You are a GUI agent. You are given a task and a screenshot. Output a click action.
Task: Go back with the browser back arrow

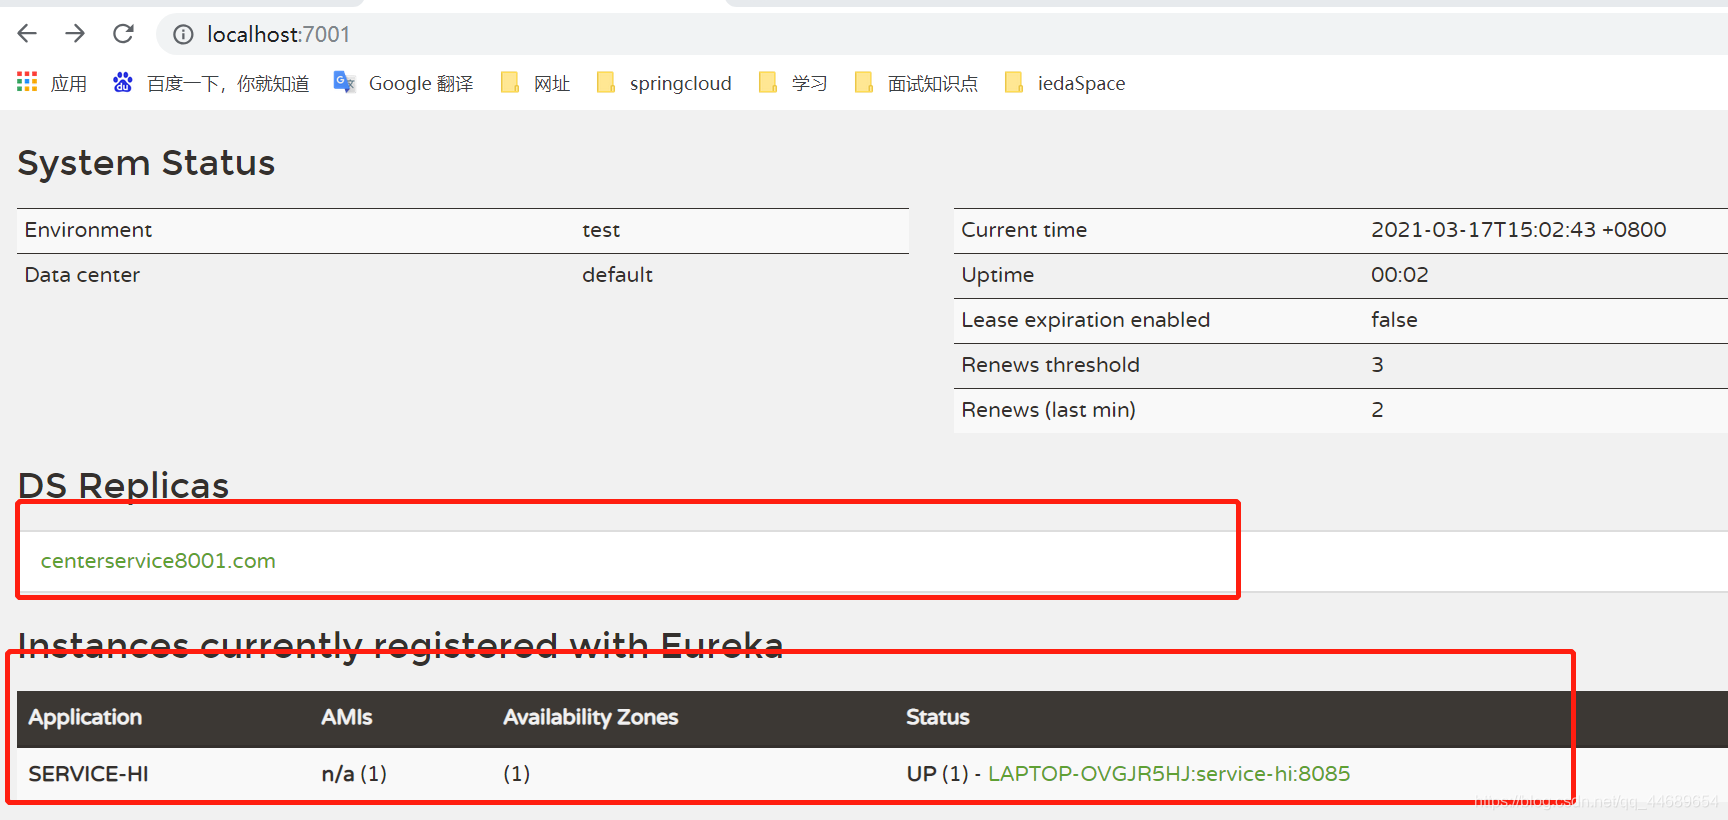27,34
